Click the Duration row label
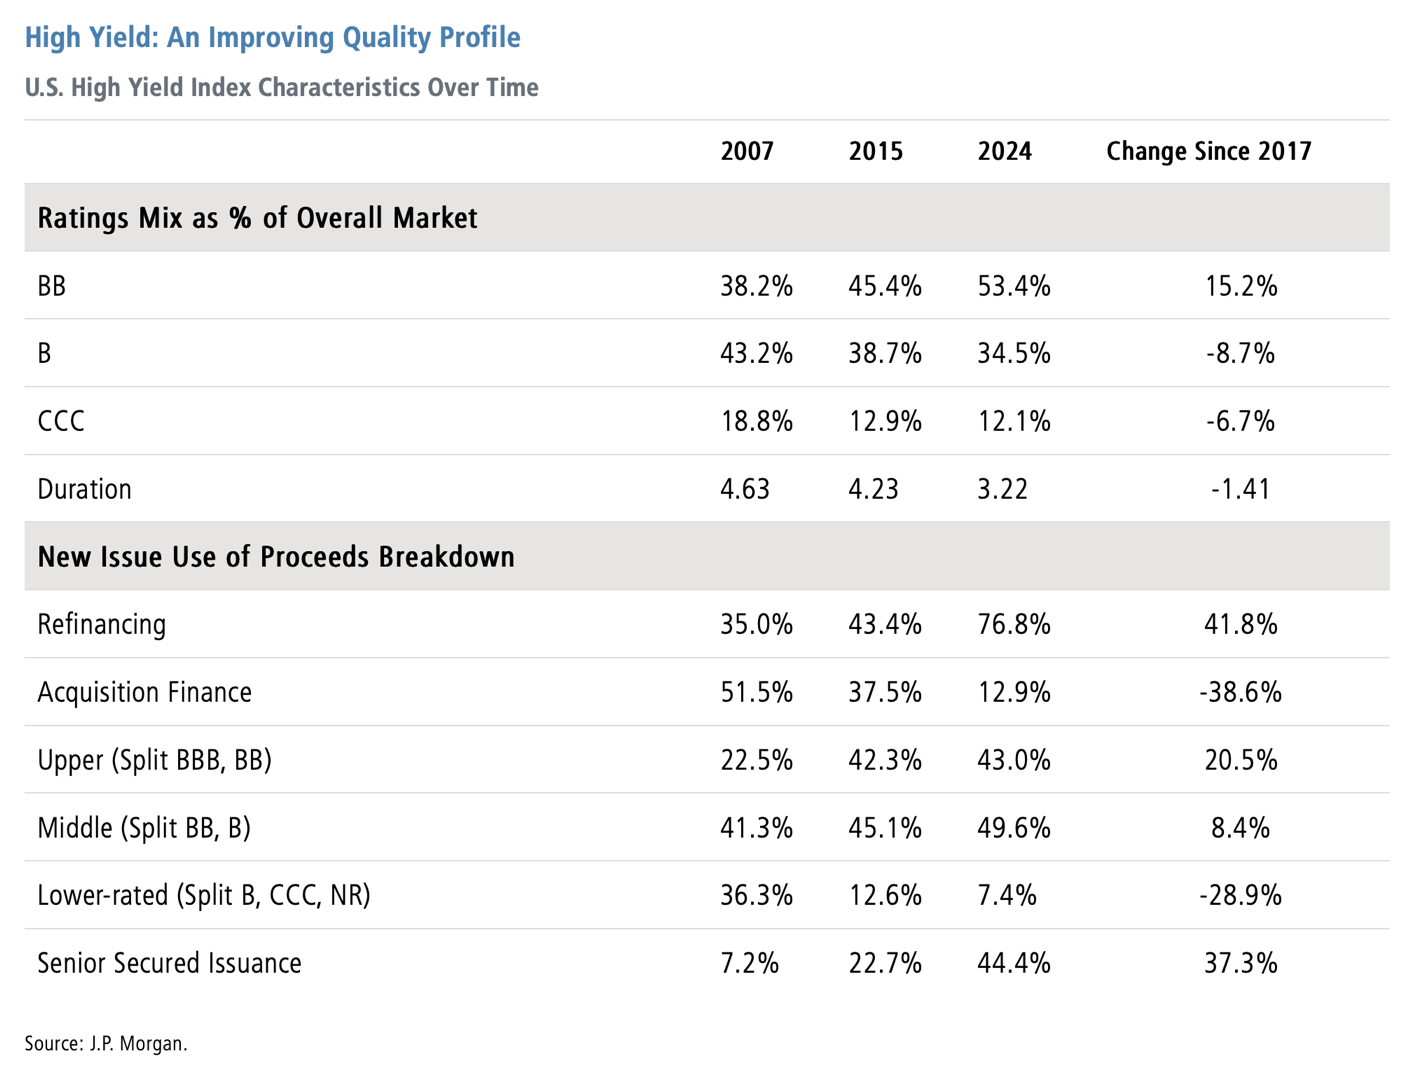Screen dimensions: 1411x1066 tap(84, 490)
